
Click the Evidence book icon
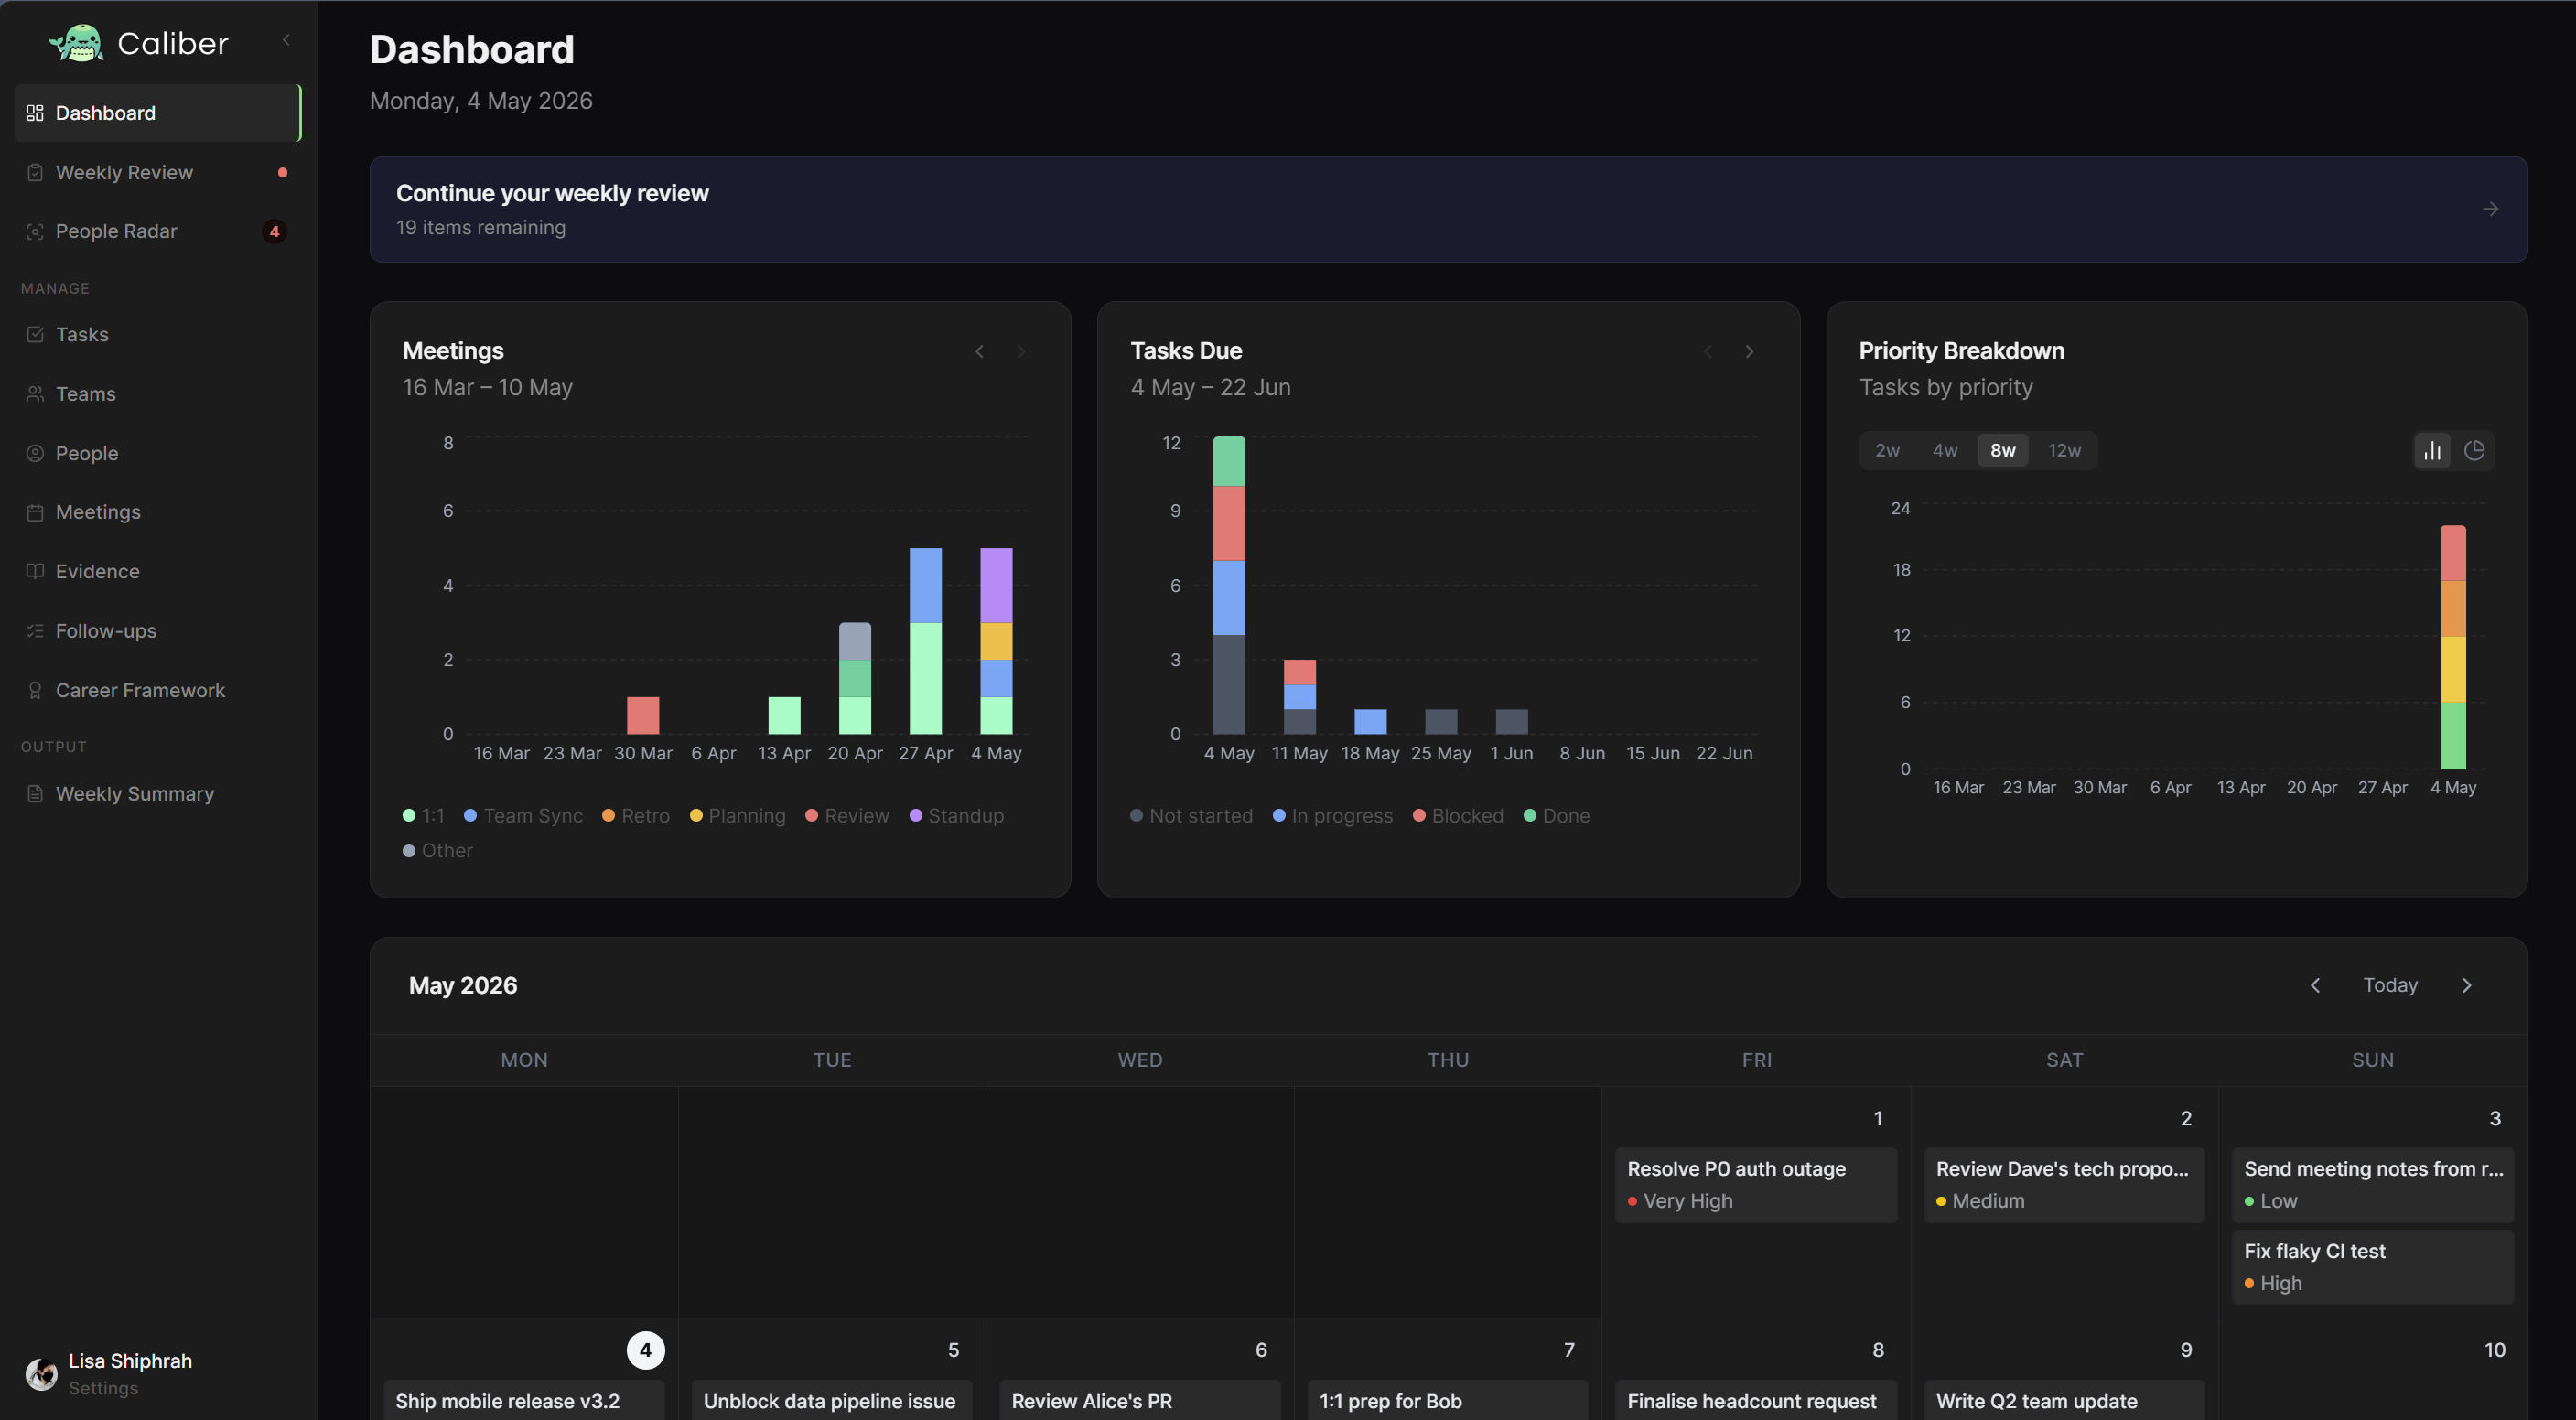(x=35, y=571)
